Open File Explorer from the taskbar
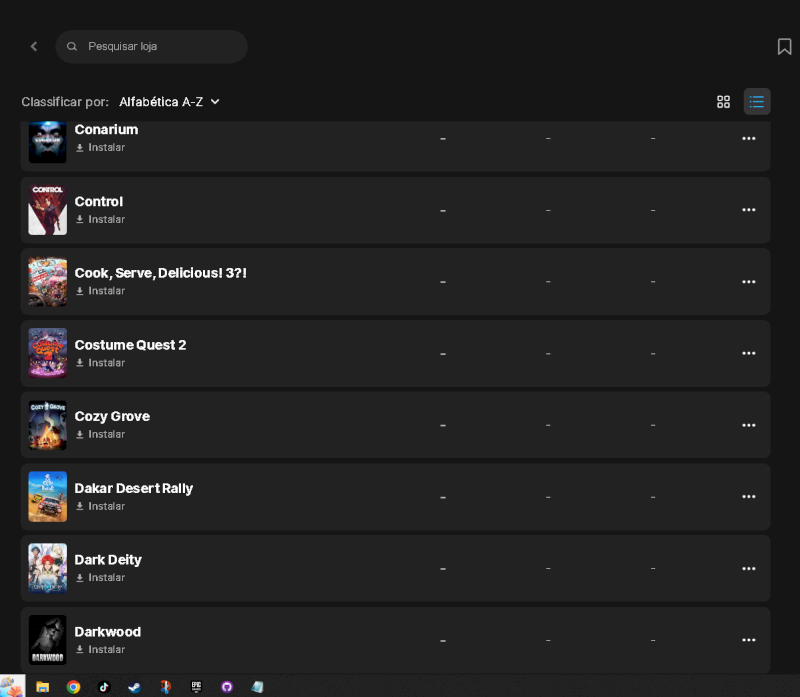 tap(42, 687)
